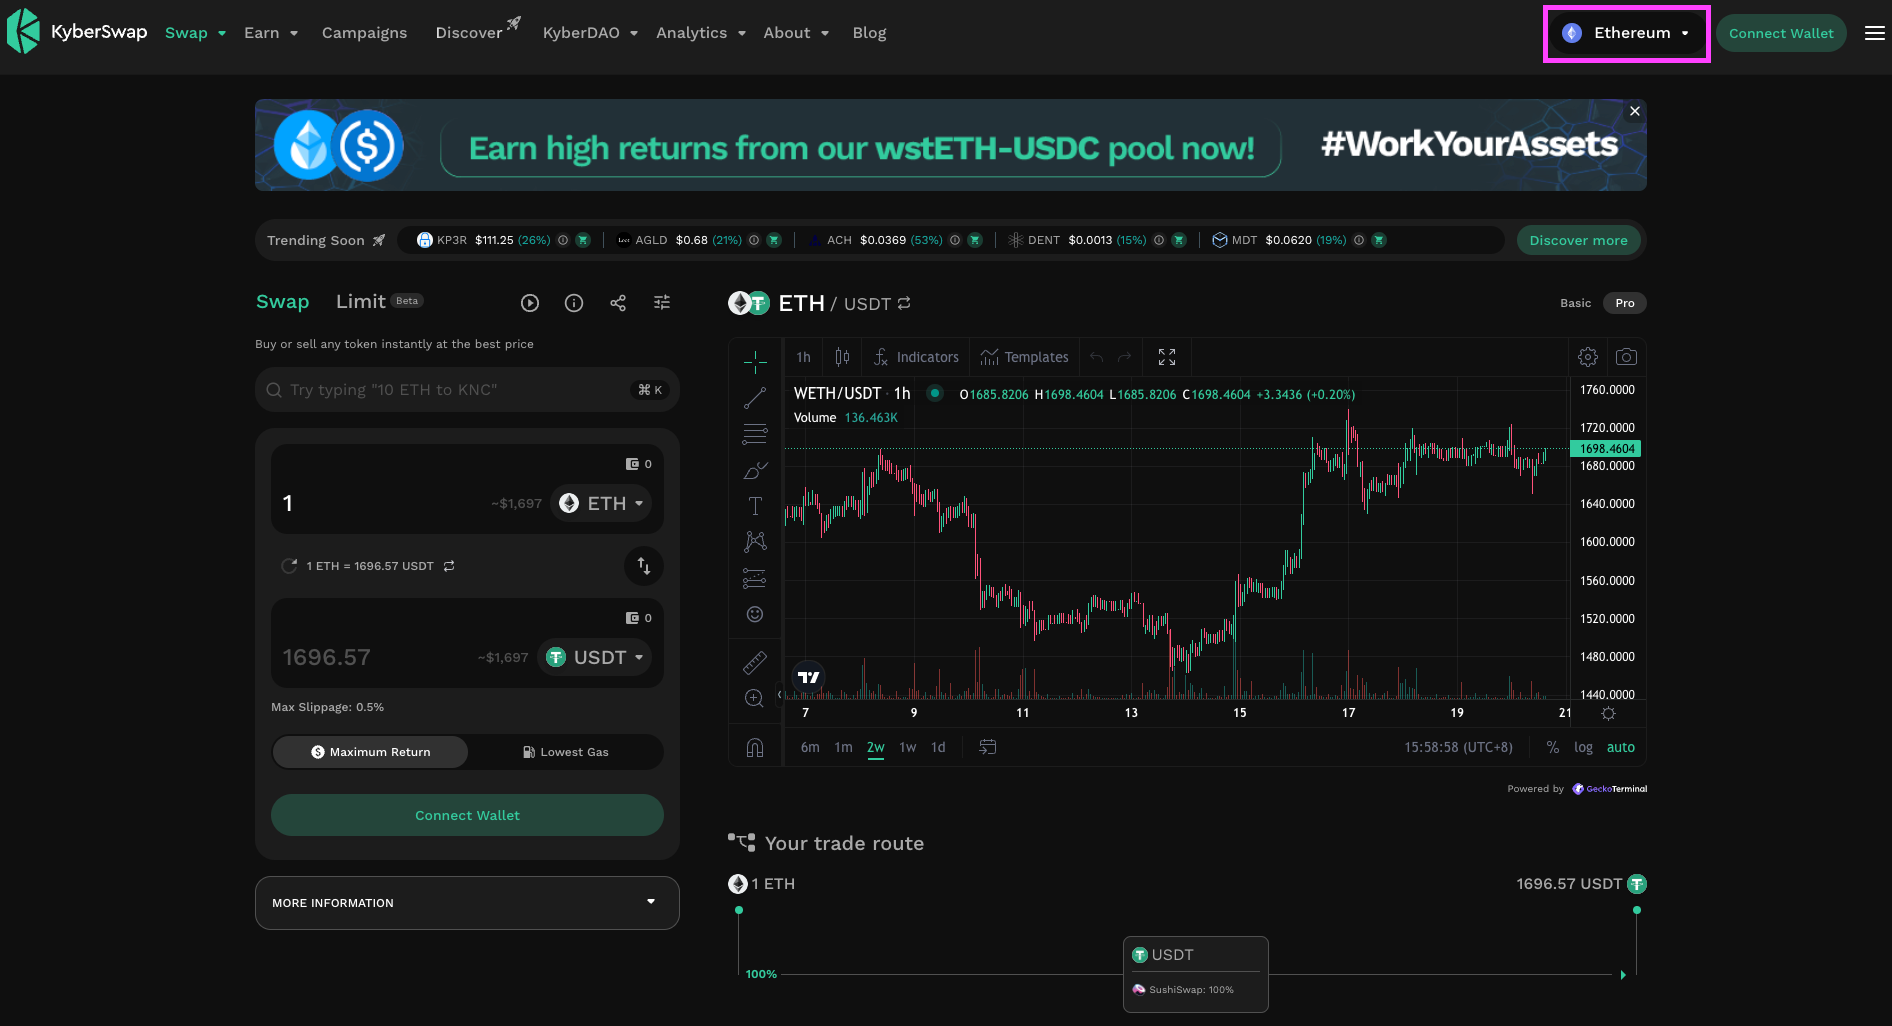Open the ETH token dropdown
This screenshot has height=1026, width=1892.
pos(601,503)
